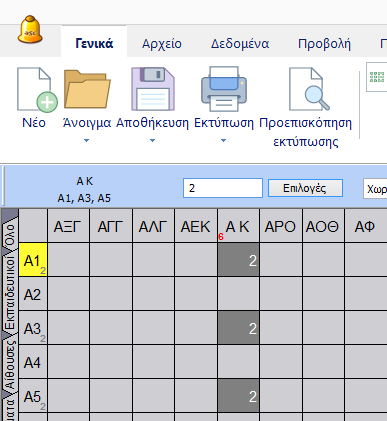Select the Α Κ column header

[x=238, y=226]
